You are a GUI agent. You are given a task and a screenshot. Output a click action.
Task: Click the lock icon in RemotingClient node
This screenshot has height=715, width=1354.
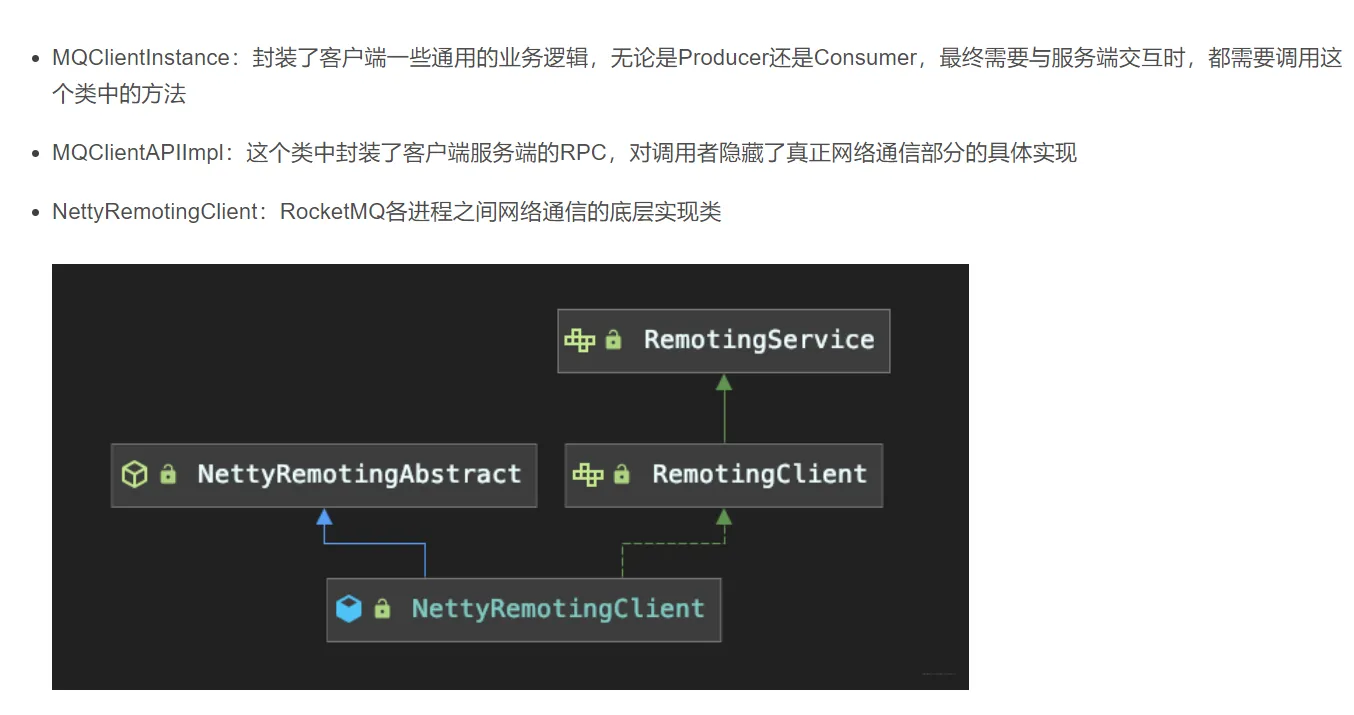click(621, 474)
